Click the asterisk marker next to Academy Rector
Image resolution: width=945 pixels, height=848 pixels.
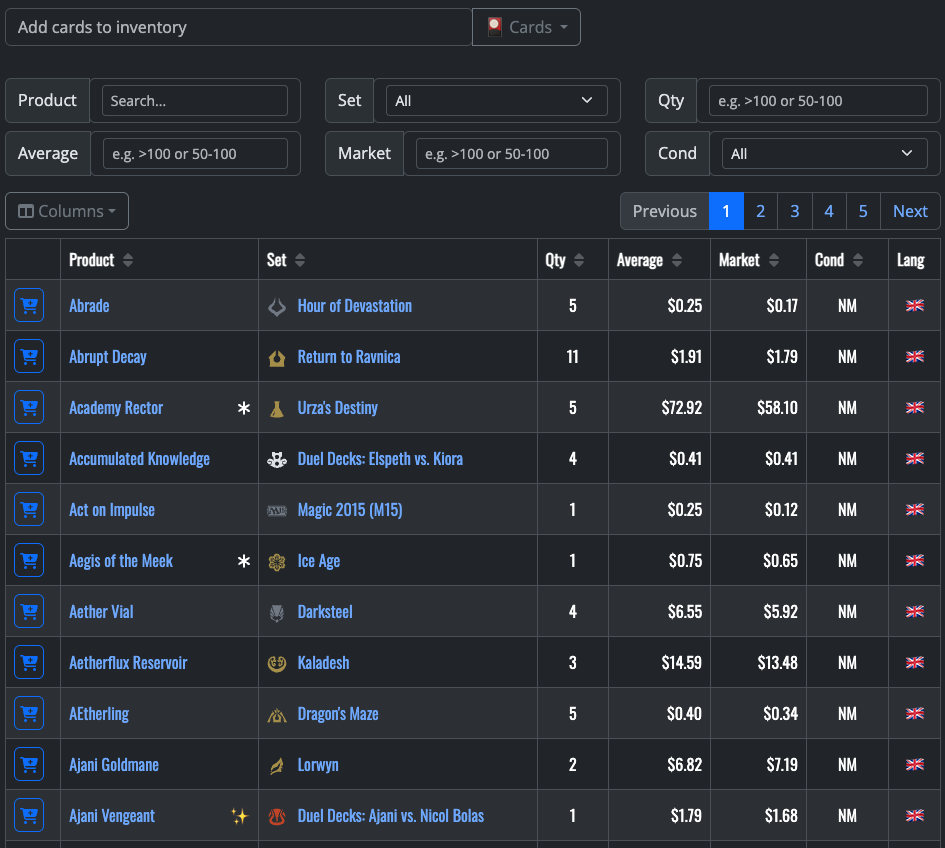(244, 407)
